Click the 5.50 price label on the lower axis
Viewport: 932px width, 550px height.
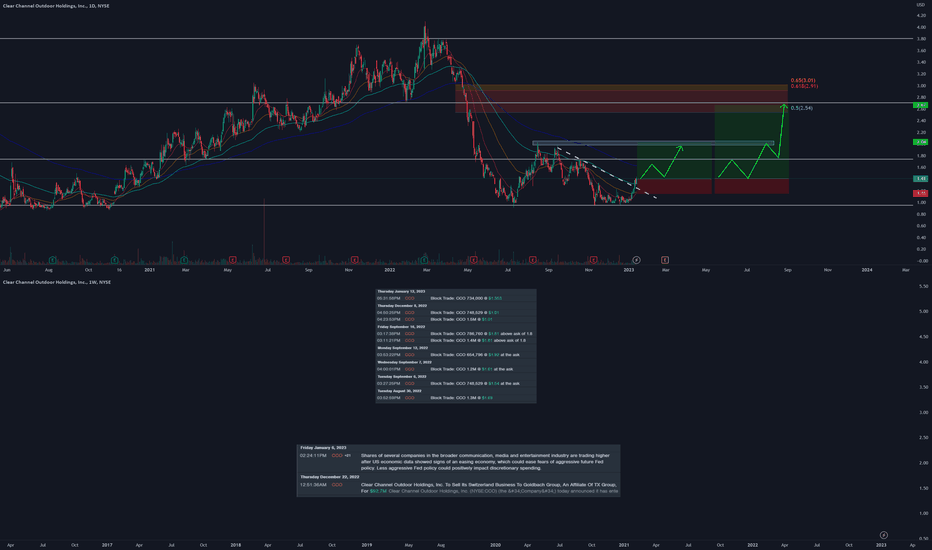click(x=923, y=287)
